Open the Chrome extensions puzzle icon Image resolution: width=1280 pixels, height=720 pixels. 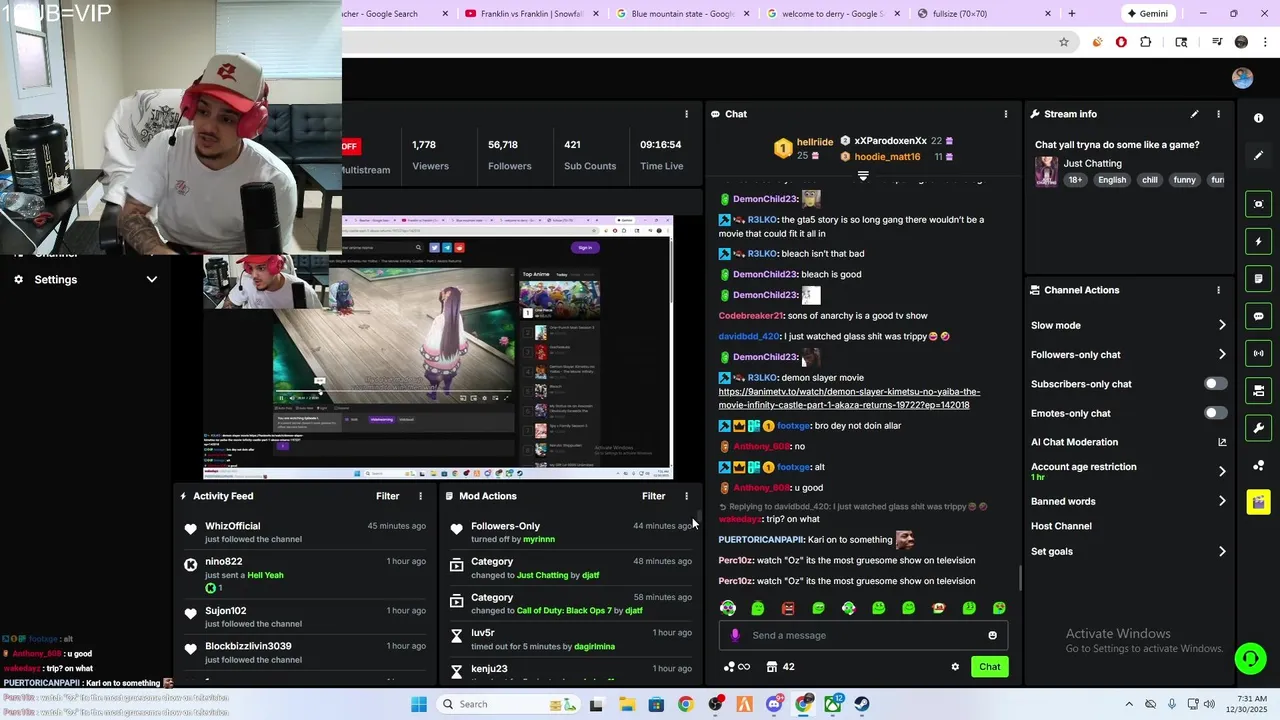1146,42
